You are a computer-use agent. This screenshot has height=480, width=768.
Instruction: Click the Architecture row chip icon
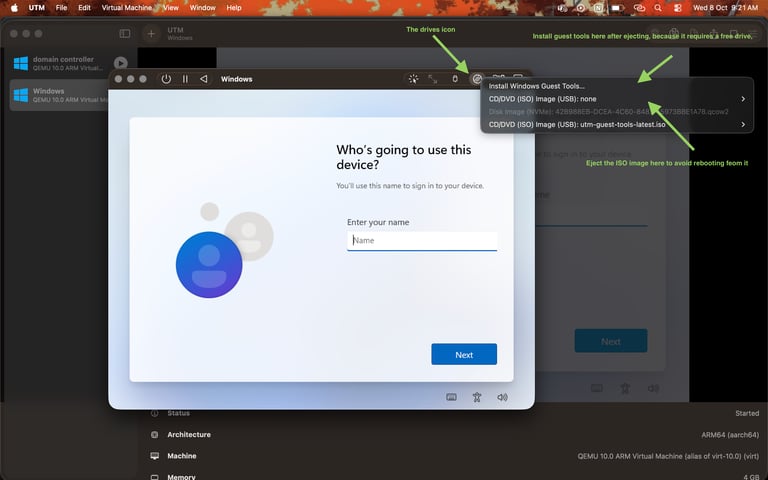point(155,434)
